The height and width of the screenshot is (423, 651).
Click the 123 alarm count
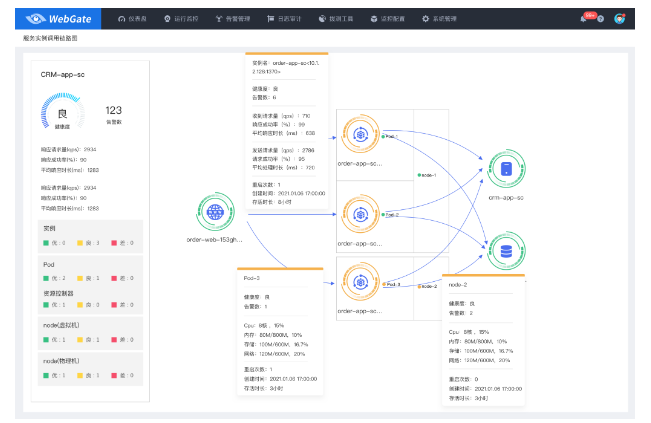click(x=113, y=110)
